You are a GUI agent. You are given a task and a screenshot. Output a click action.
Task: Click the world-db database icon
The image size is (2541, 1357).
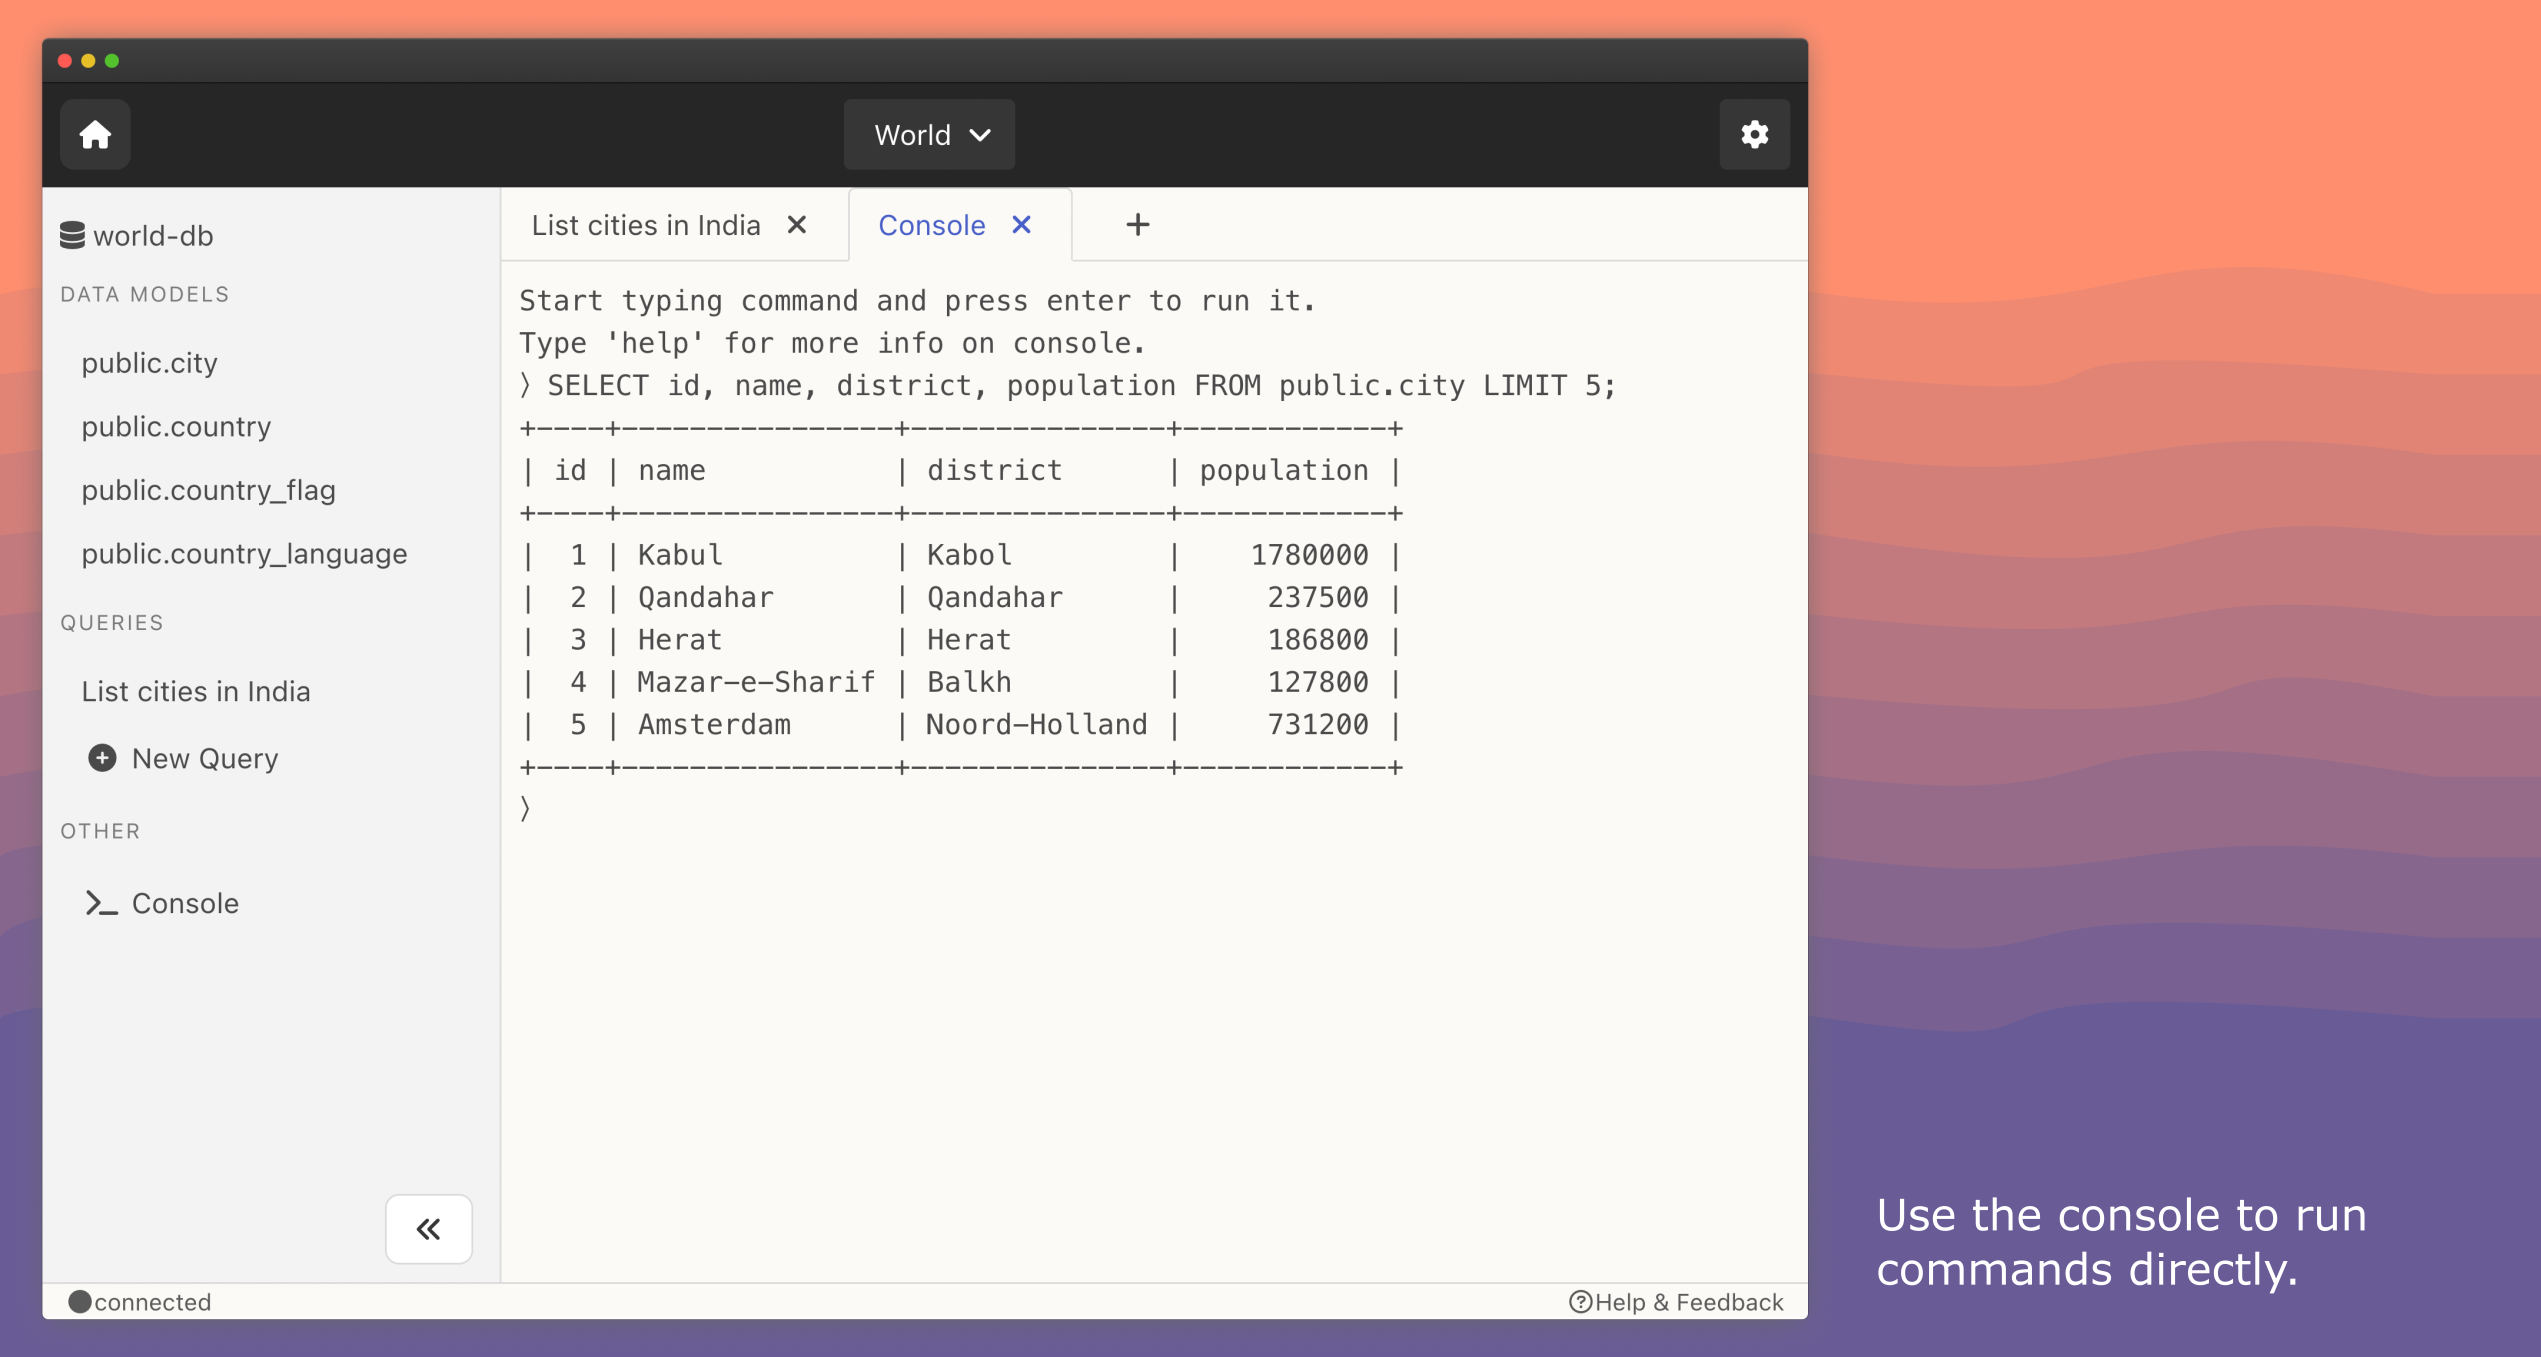[72, 235]
